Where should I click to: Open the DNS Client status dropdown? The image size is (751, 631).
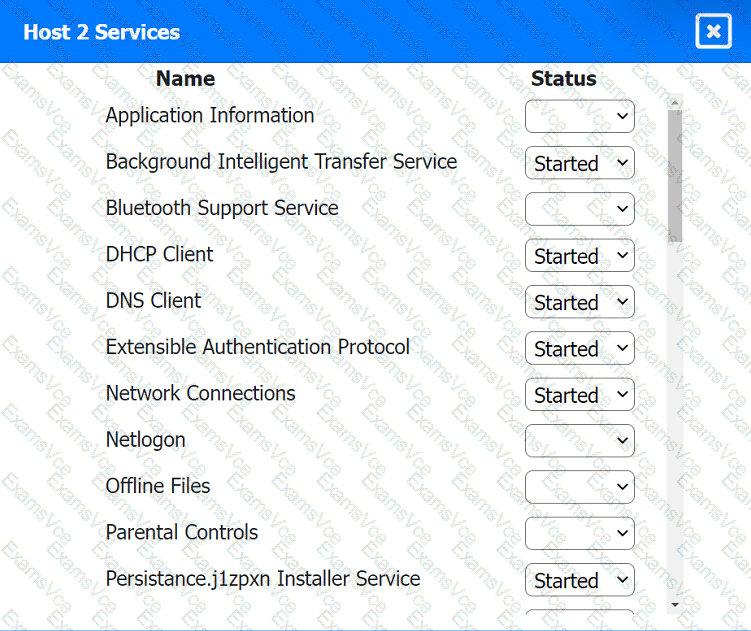click(x=579, y=302)
